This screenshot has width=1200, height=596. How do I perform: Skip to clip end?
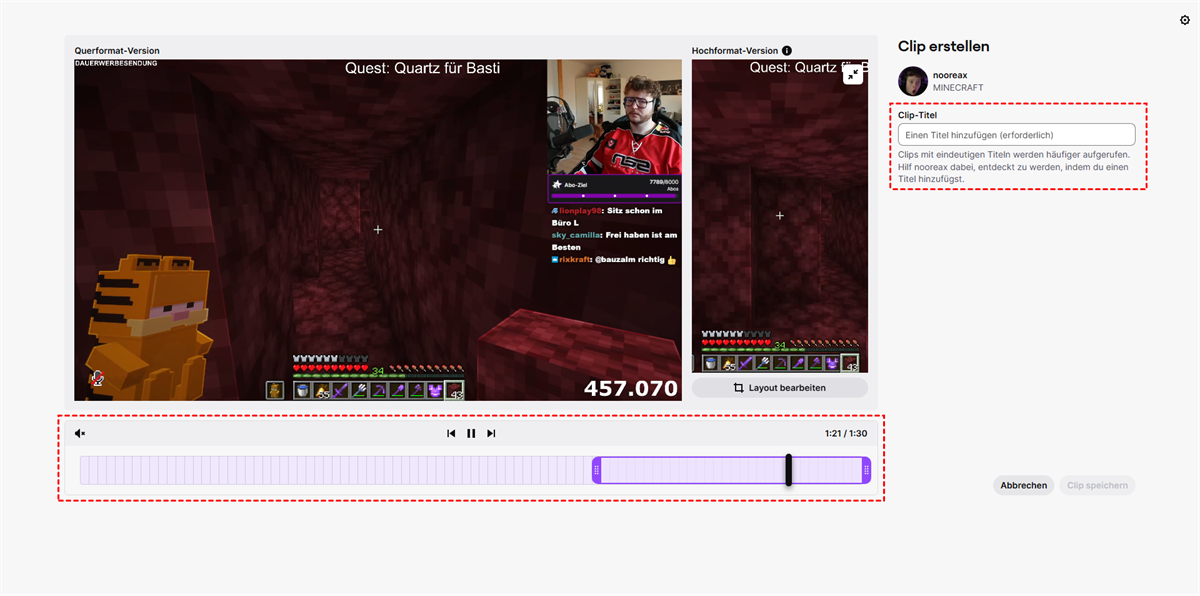[x=491, y=433]
